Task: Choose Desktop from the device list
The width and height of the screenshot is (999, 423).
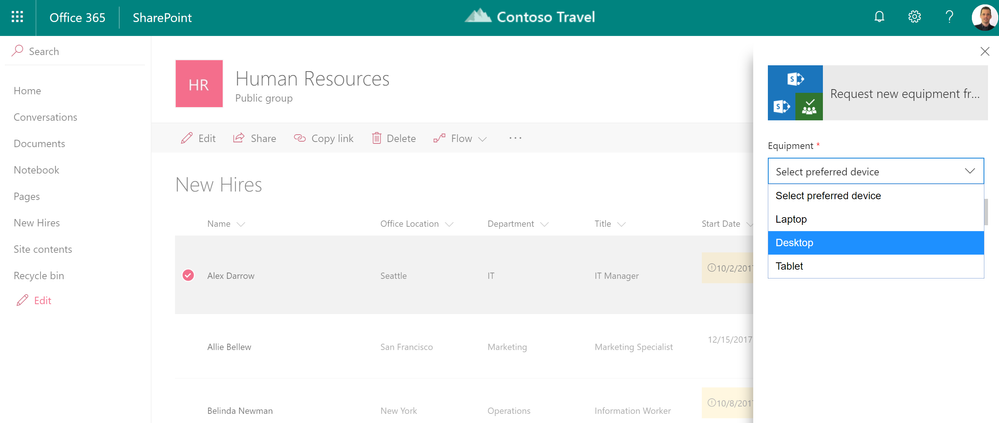Action: [x=875, y=243]
